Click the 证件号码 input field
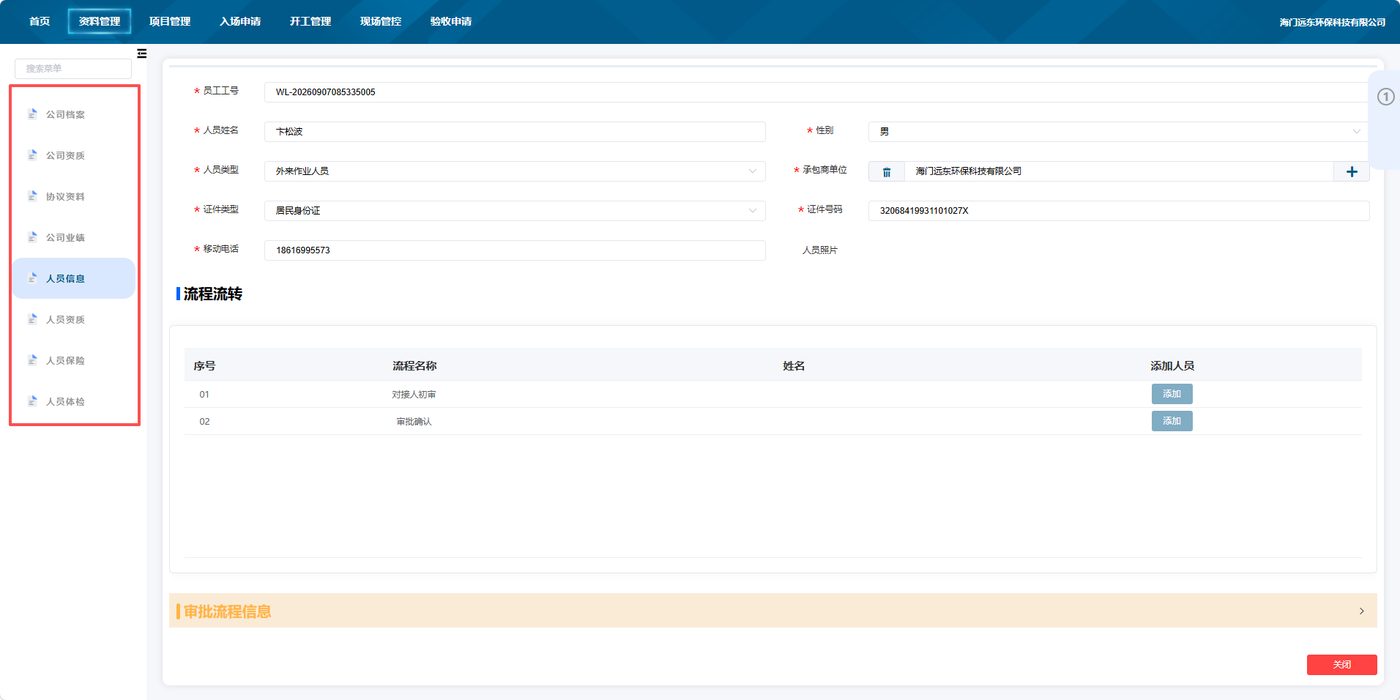The image size is (1400, 700). (1119, 211)
